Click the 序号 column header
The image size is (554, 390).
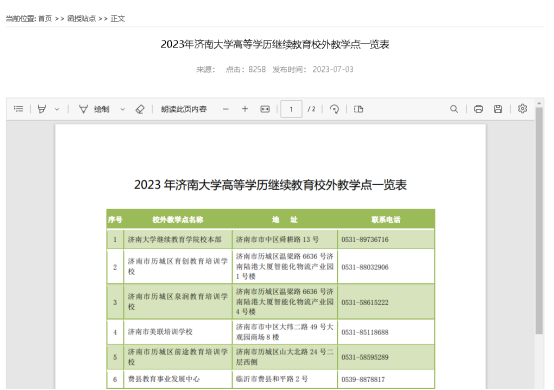[x=115, y=220]
